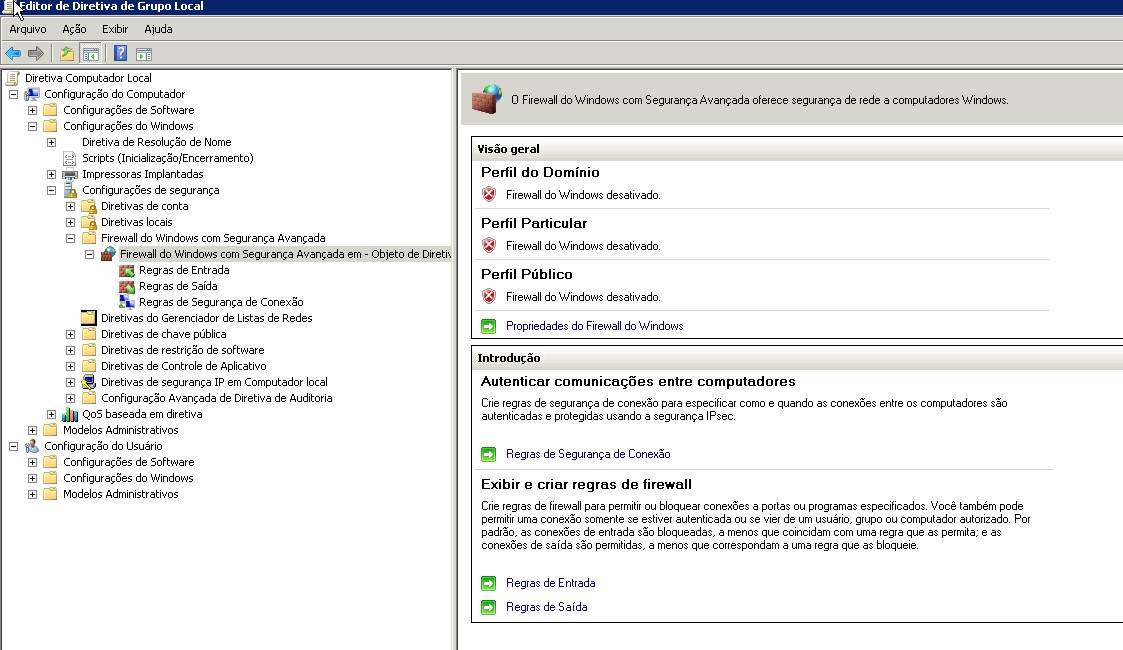The width and height of the screenshot is (1123, 650).
Task: Expand Configurações de Software under Usuário
Action: click(32, 462)
